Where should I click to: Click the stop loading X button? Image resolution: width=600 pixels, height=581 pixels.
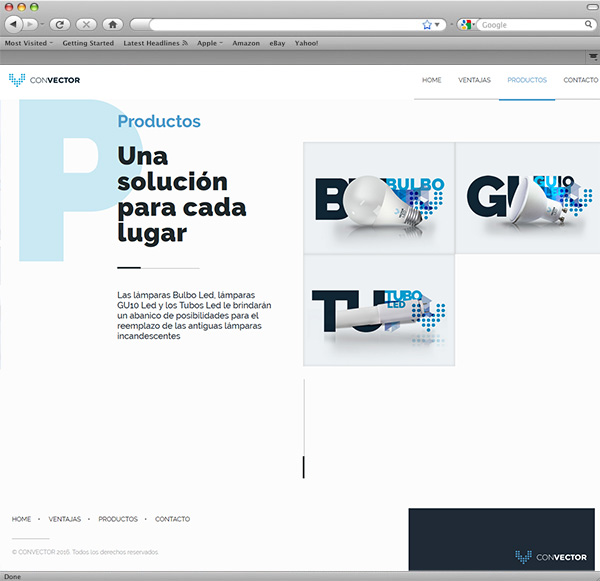click(86, 24)
